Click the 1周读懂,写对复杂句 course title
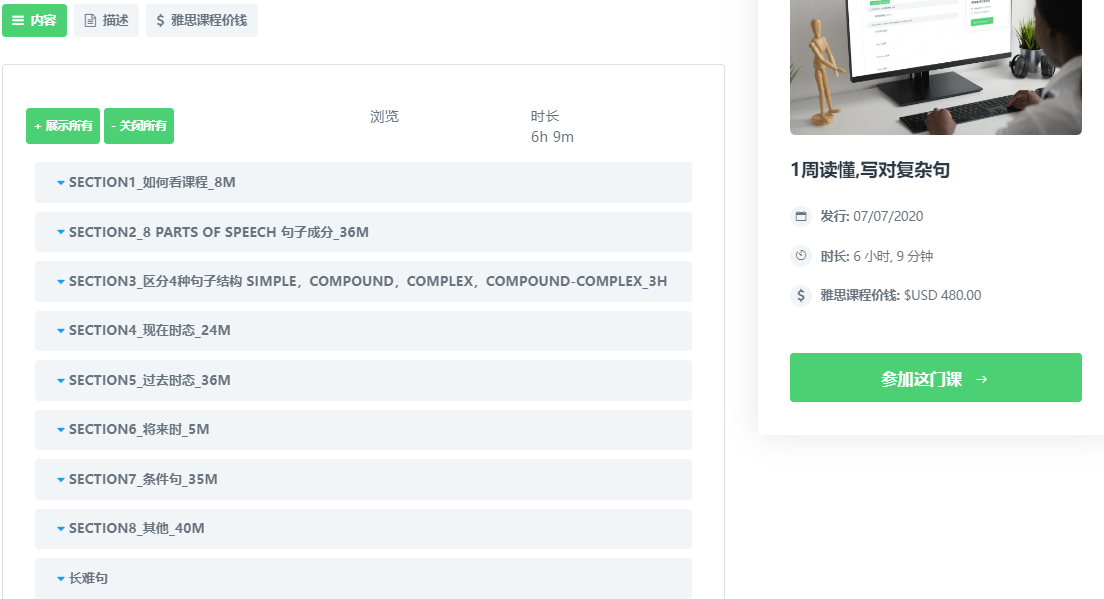The width and height of the screenshot is (1104, 599). pyautogui.click(x=869, y=170)
